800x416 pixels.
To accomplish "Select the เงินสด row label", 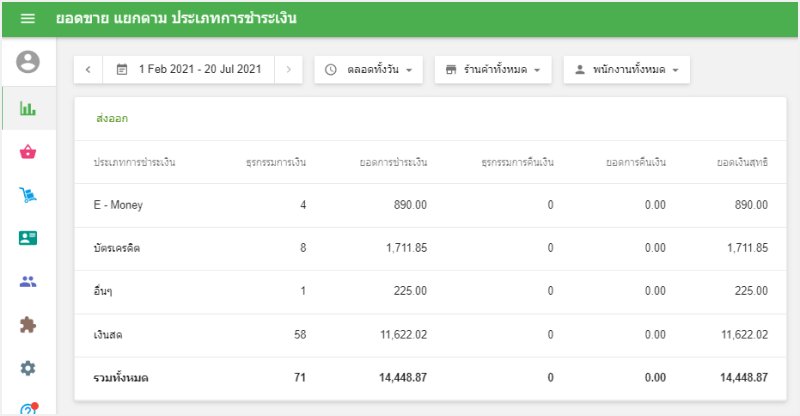I will click(108, 335).
